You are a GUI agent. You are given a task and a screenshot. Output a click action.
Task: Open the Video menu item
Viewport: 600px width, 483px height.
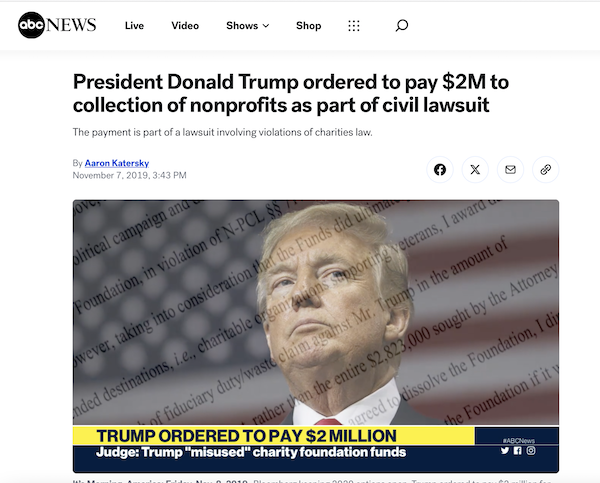185,26
